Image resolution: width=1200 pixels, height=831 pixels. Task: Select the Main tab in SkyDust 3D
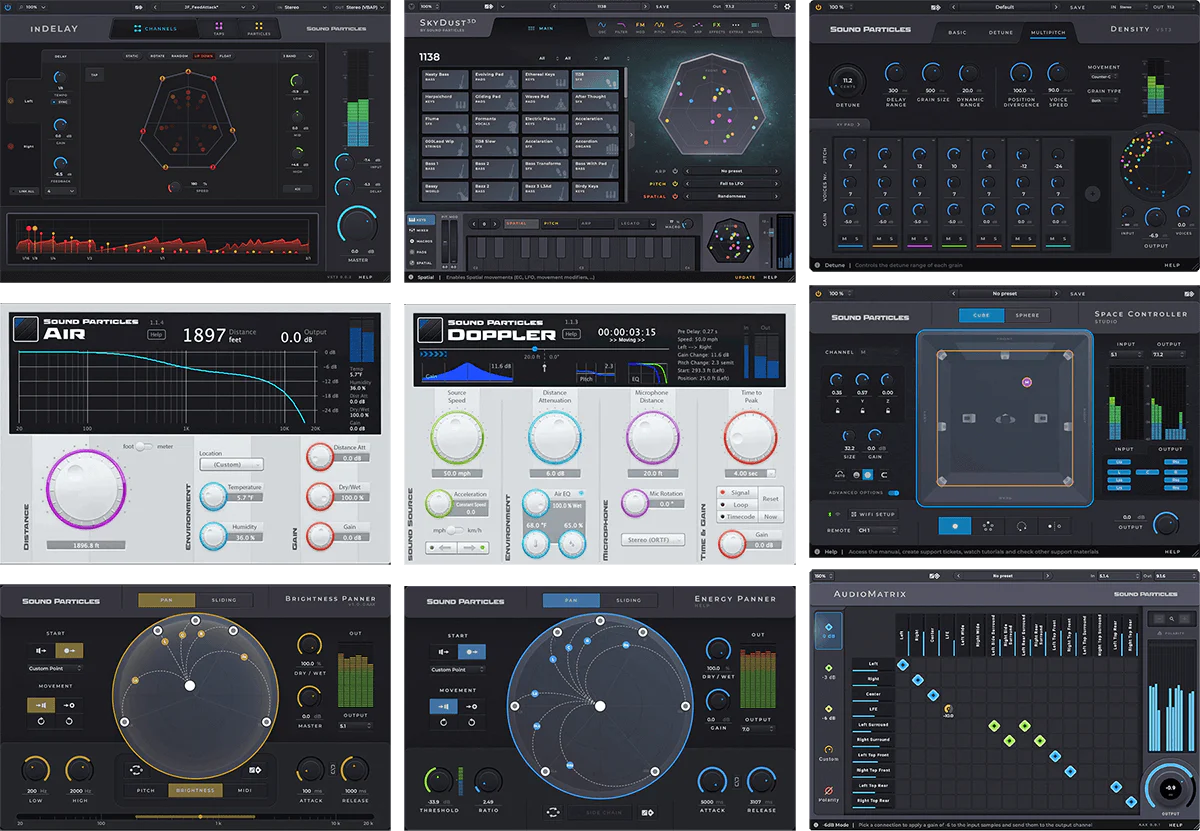coord(541,28)
